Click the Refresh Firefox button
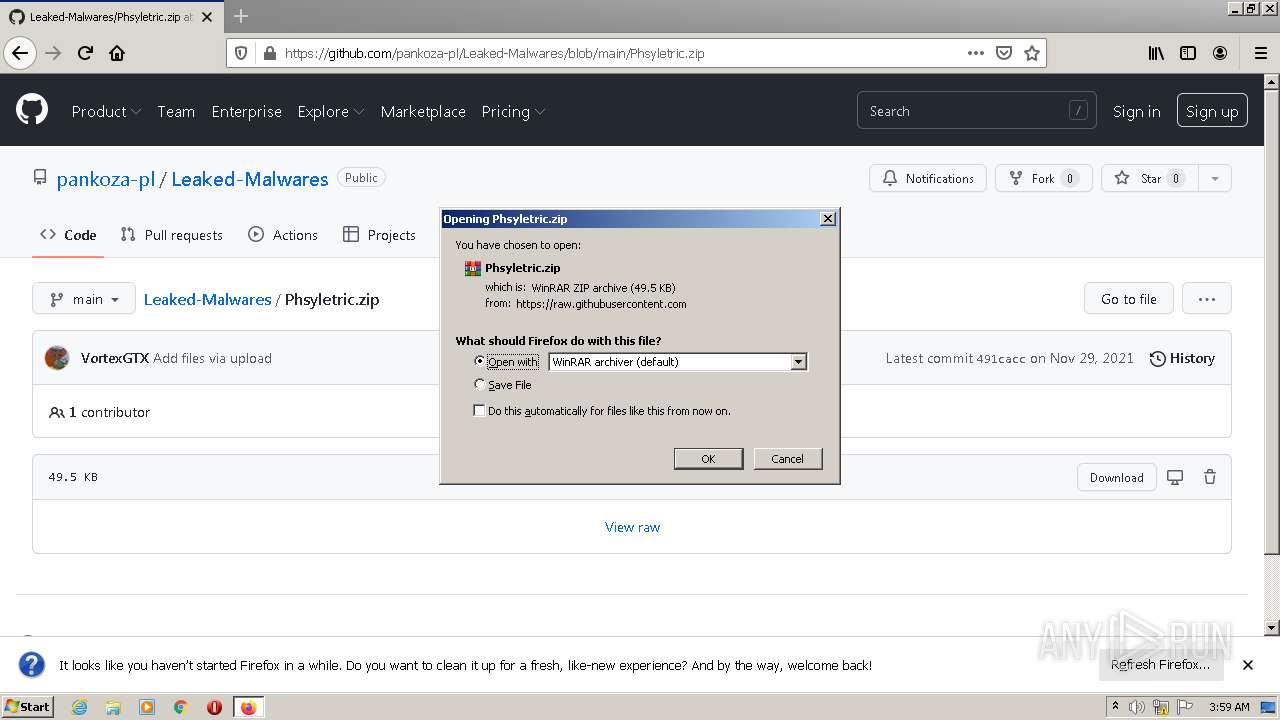Image resolution: width=1280 pixels, height=720 pixels. click(x=1160, y=665)
